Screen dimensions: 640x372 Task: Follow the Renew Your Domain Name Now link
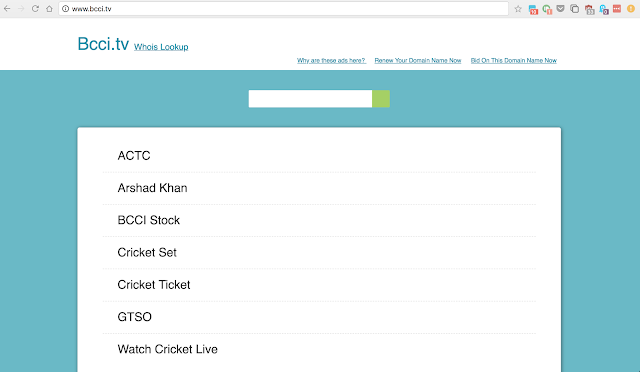[x=418, y=60]
